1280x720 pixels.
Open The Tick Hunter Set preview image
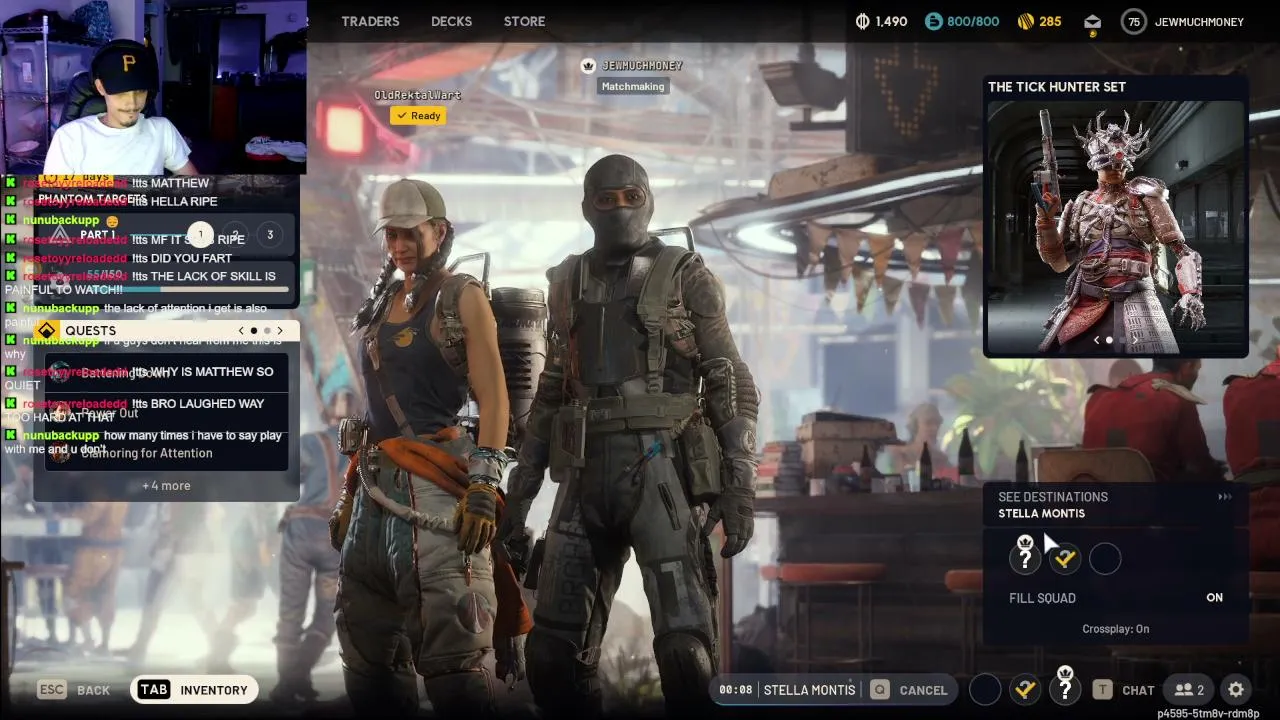coord(1116,227)
